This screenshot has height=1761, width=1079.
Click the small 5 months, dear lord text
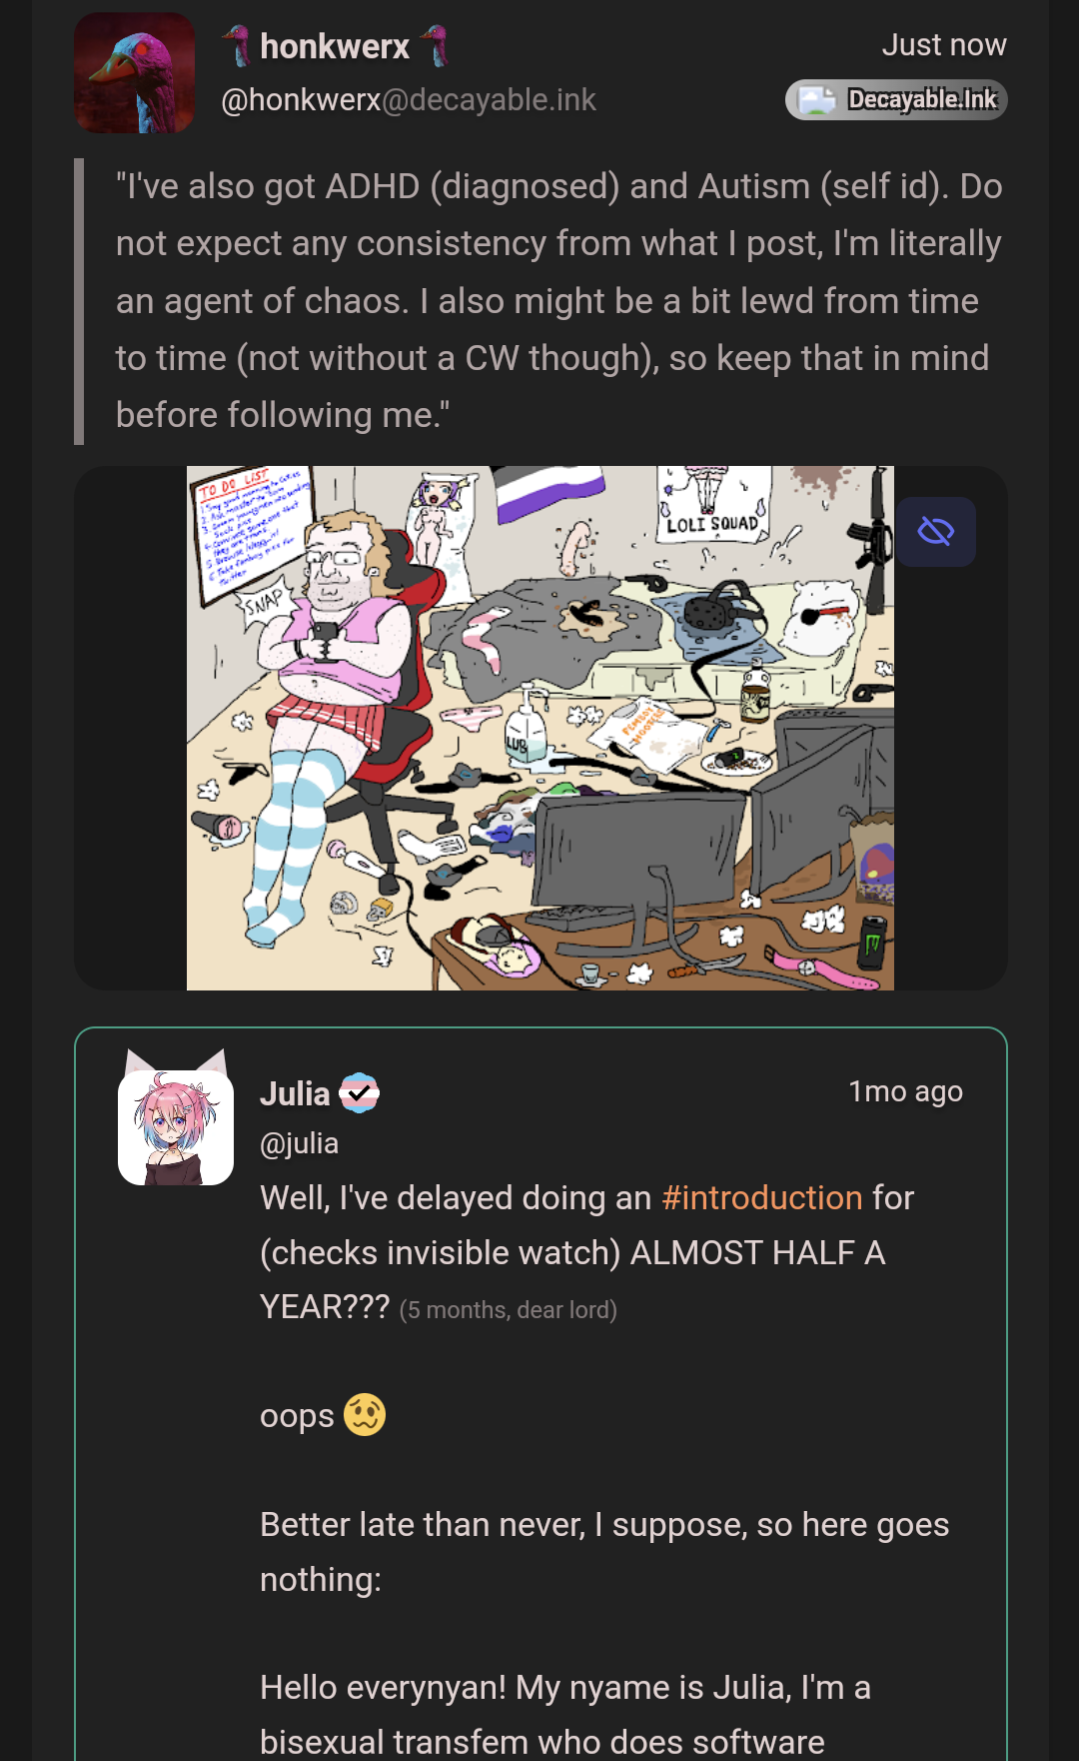pos(508,1310)
